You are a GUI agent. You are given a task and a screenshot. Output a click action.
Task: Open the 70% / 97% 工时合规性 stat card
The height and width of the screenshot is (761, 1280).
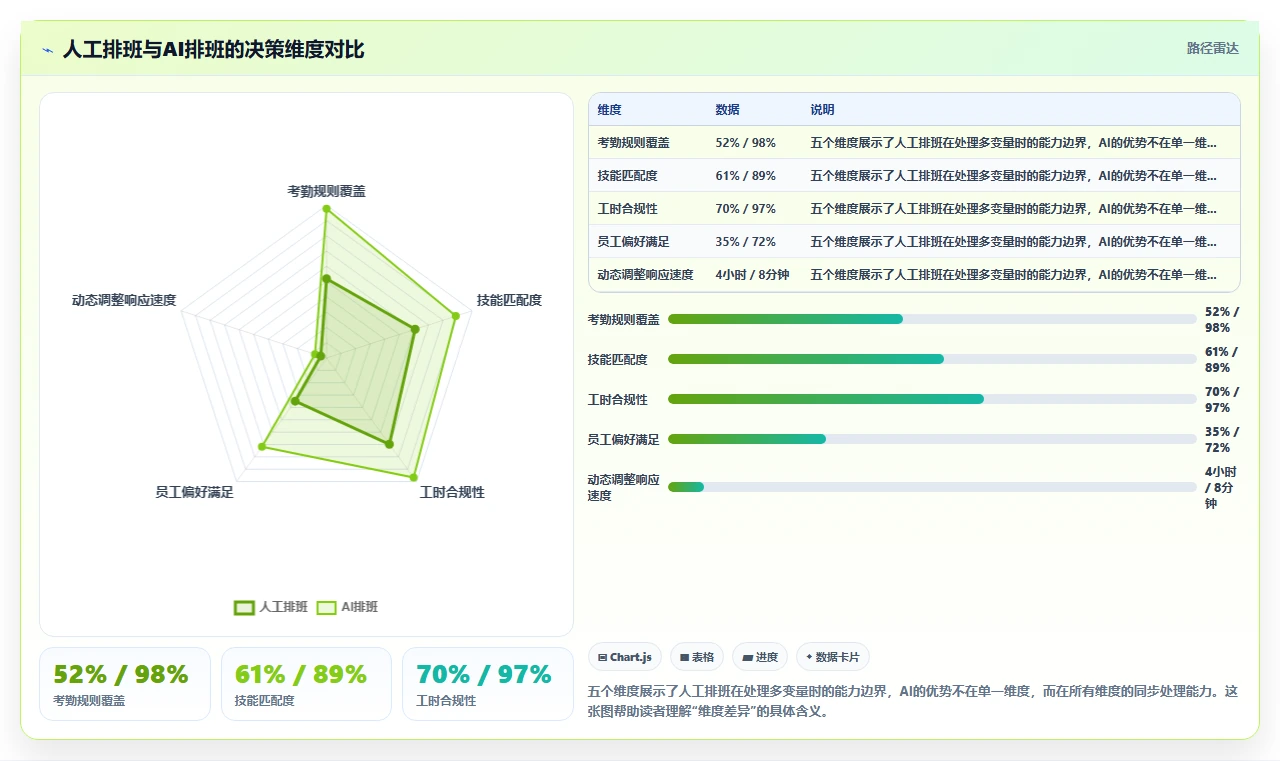point(488,684)
